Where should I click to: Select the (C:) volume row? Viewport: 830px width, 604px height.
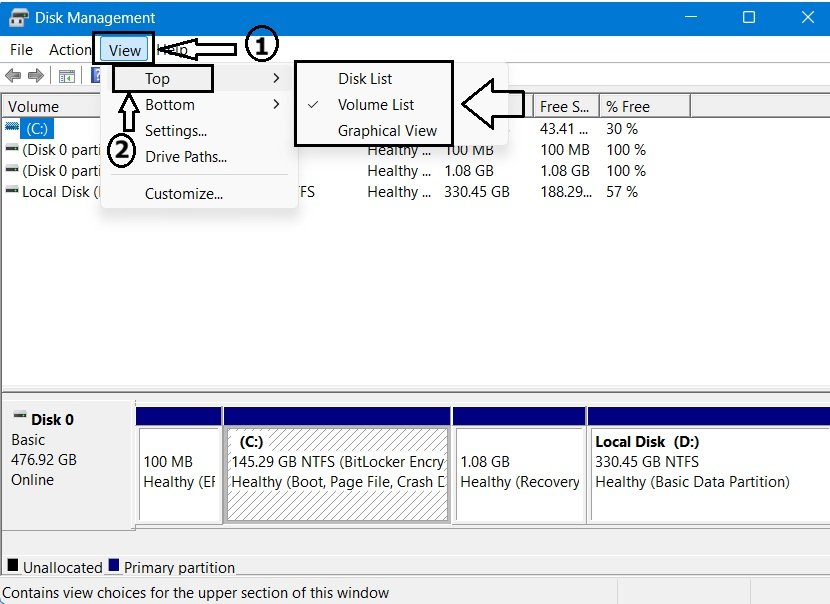[x=37, y=129]
